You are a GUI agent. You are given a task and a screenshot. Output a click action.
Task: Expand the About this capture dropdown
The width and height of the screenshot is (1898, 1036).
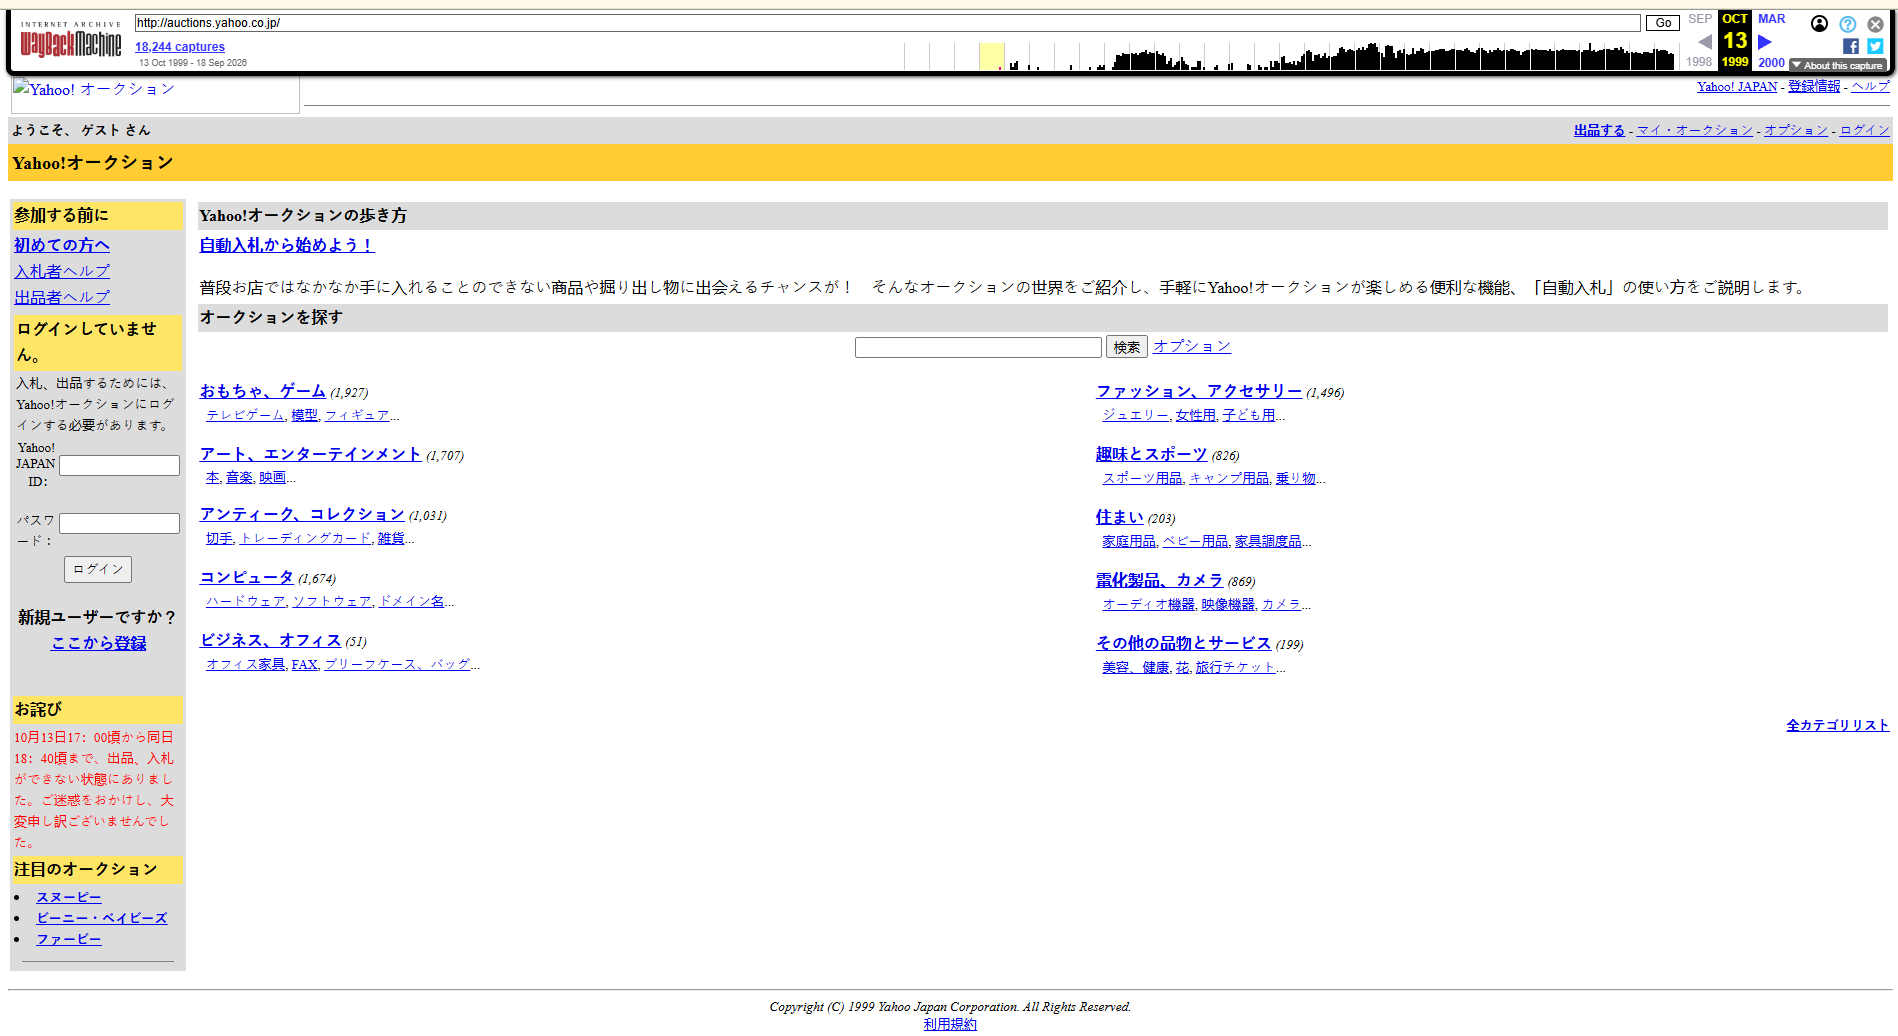[x=1838, y=65]
